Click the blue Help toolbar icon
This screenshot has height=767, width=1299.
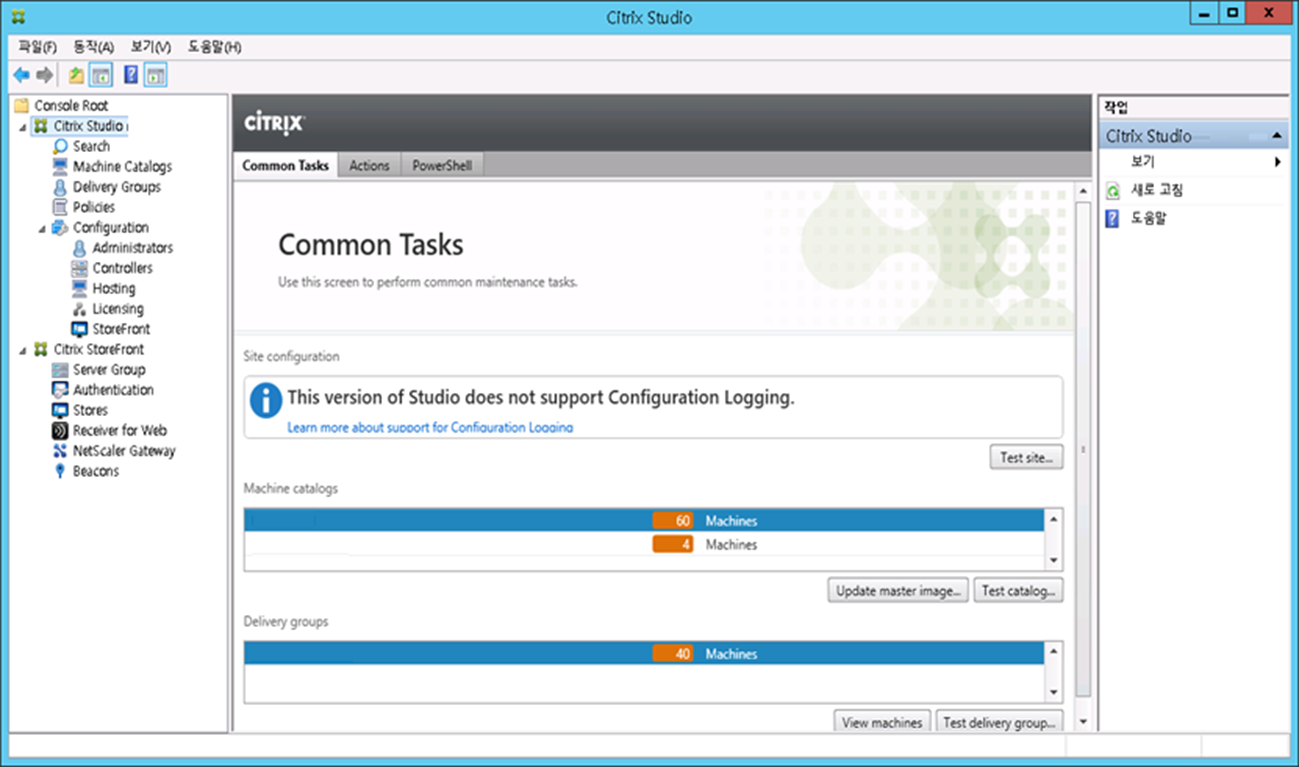point(131,75)
